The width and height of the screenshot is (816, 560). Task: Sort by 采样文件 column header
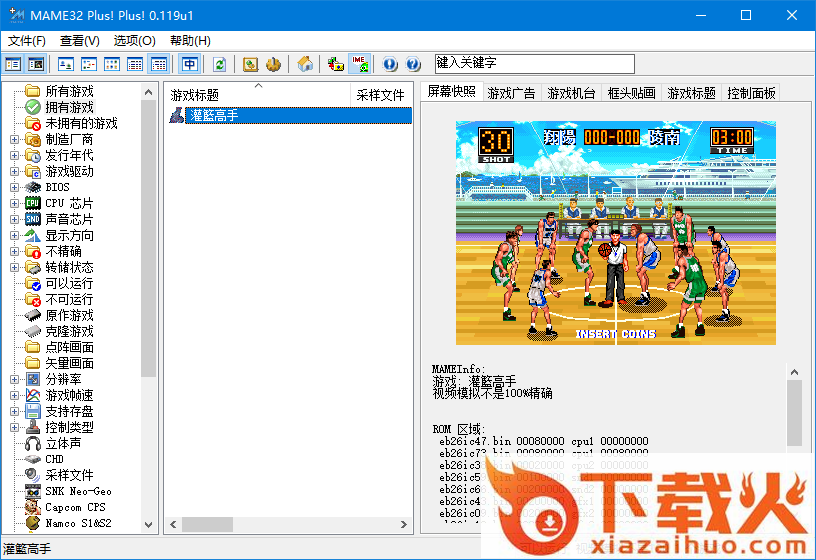381,95
